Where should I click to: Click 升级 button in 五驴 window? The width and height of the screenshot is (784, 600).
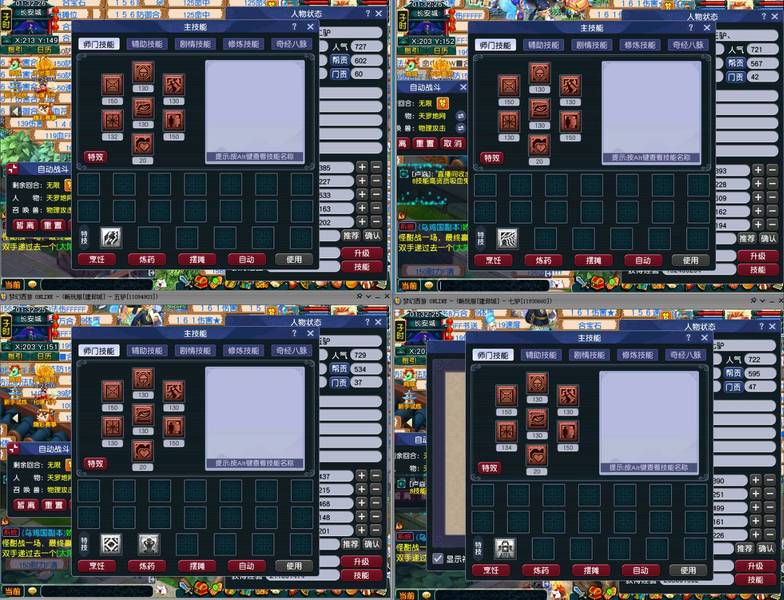click(362, 562)
